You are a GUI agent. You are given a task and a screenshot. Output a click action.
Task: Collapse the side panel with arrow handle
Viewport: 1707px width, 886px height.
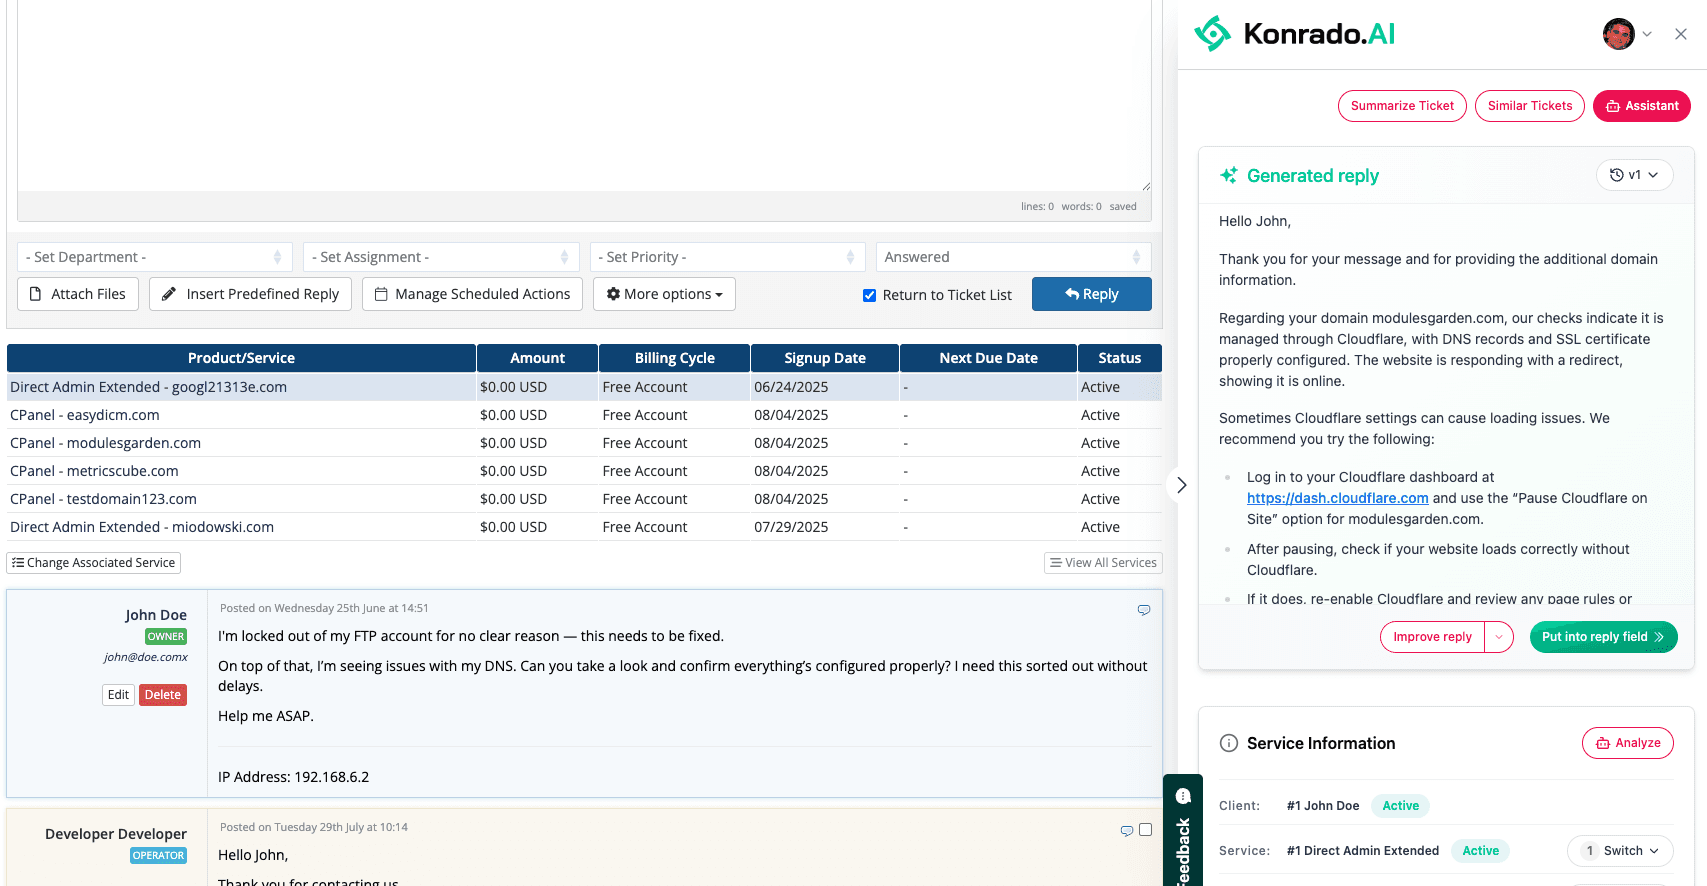(x=1181, y=485)
